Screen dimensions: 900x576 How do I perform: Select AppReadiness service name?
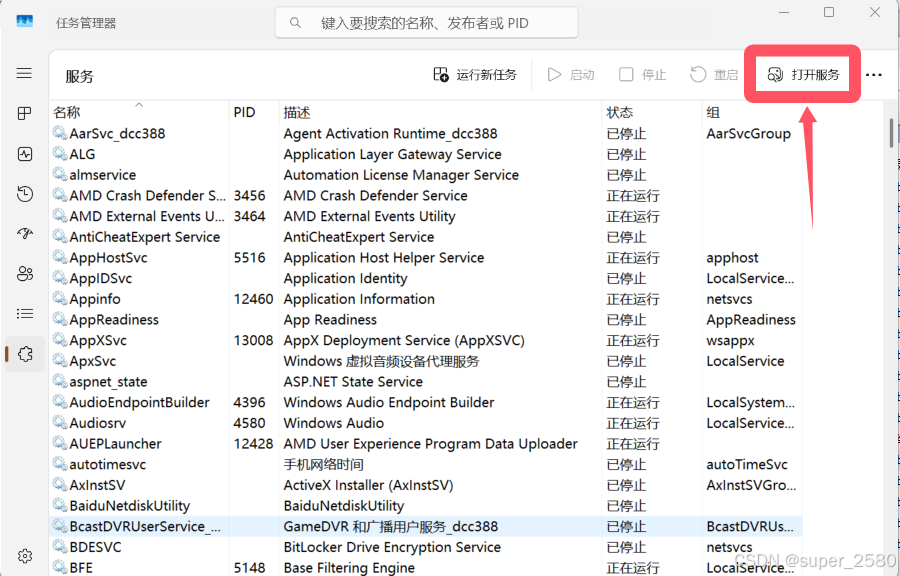[114, 320]
